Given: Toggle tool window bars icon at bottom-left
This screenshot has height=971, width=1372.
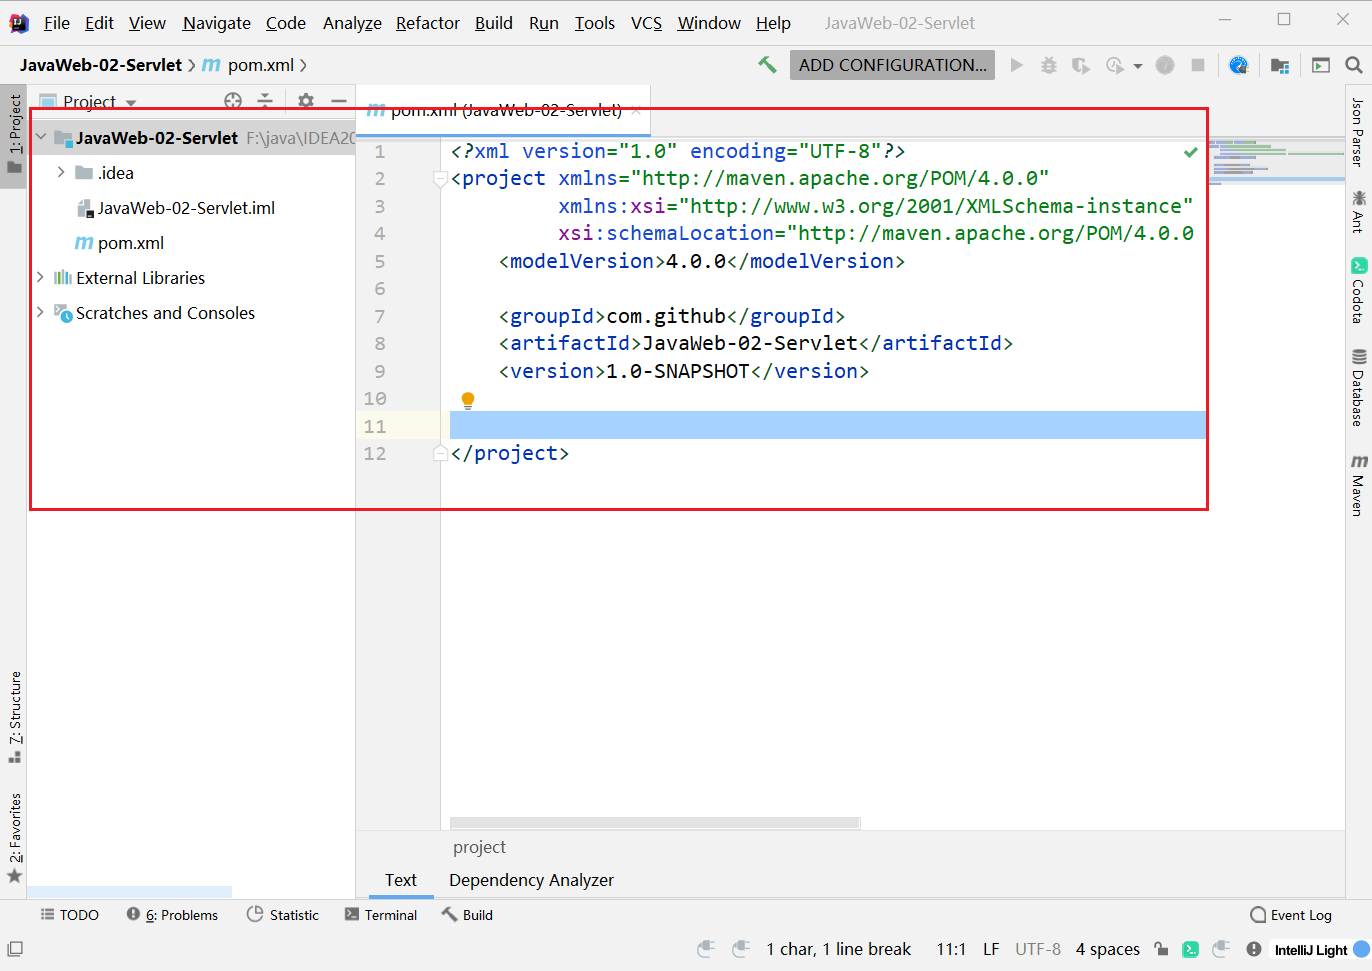Looking at the screenshot, I should click(15, 949).
